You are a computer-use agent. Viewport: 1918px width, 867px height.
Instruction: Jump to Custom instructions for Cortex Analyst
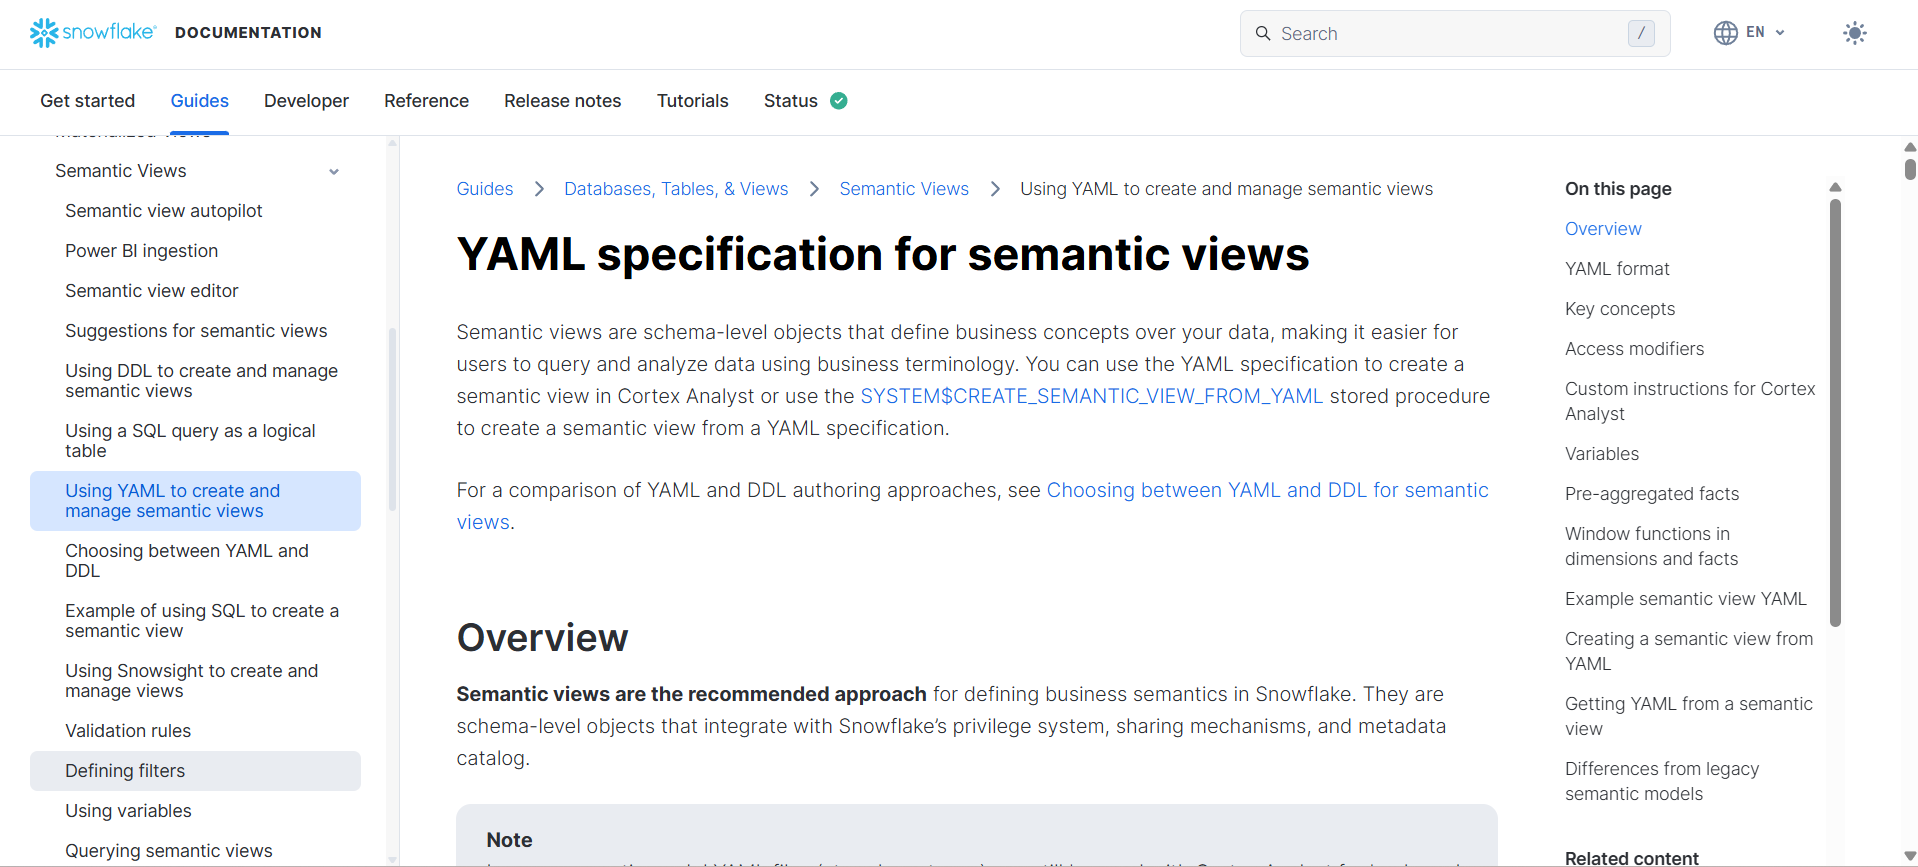(1690, 401)
